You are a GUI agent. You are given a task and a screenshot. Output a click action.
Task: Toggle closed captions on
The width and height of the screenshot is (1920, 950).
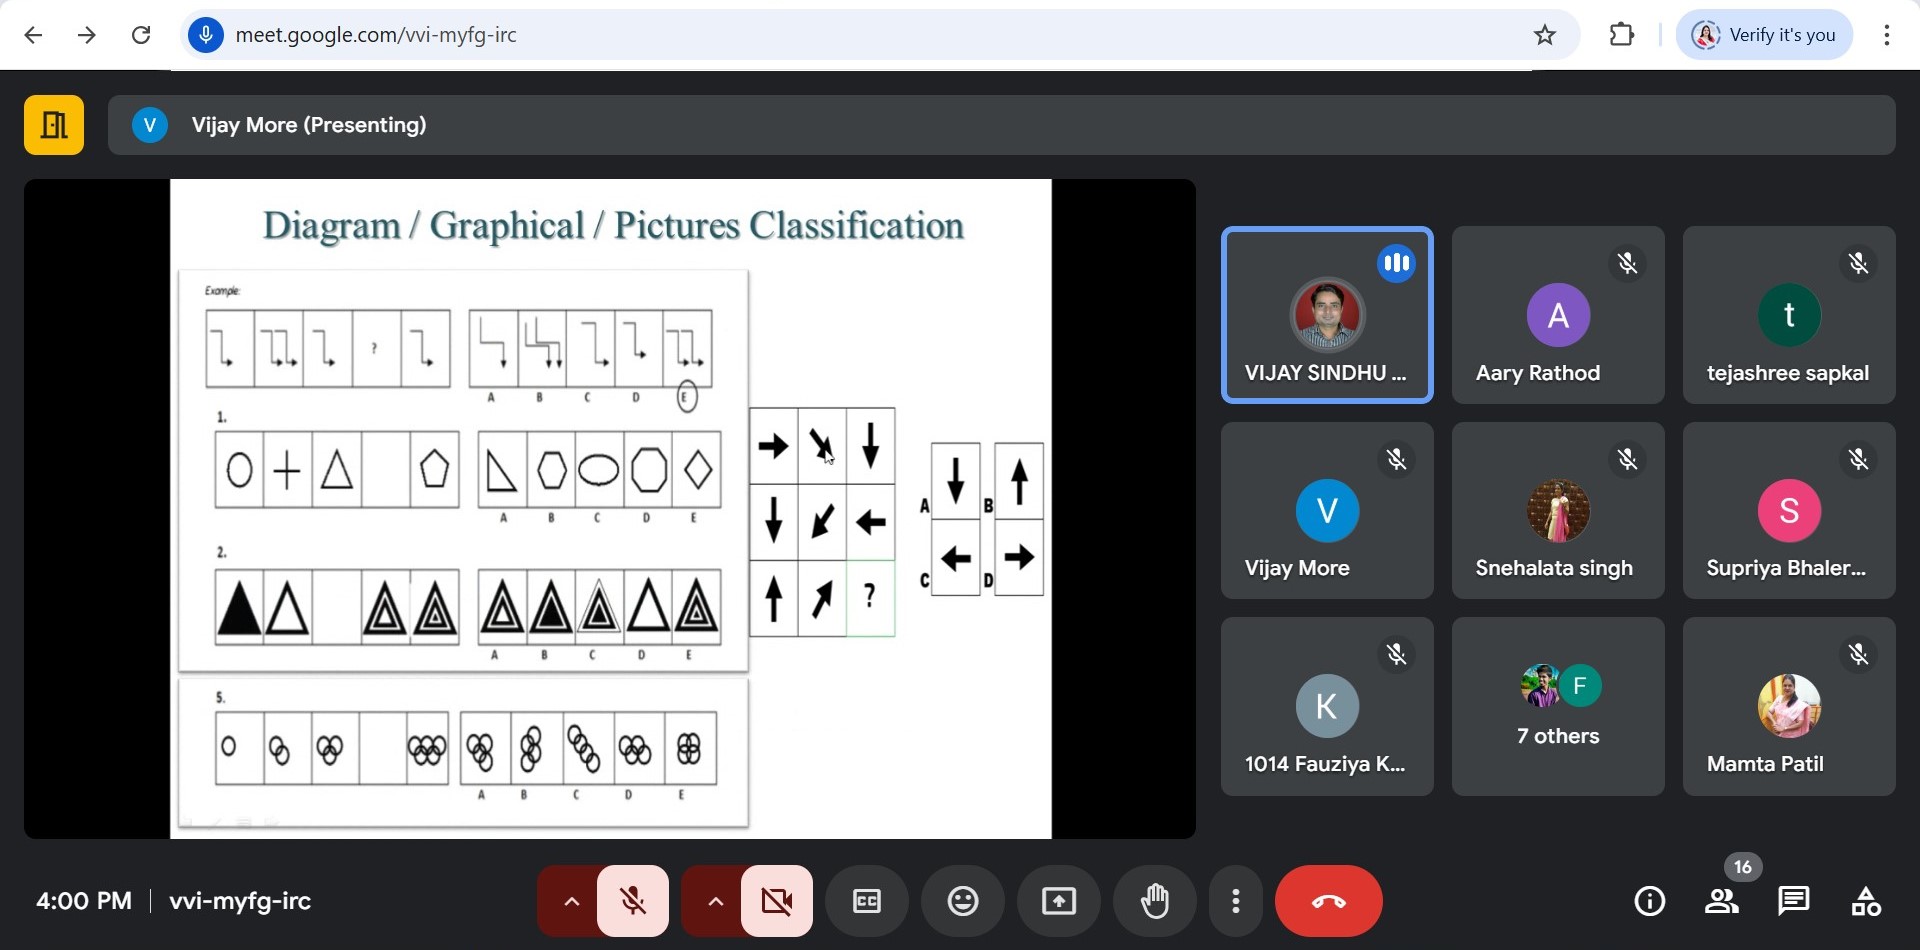click(867, 901)
